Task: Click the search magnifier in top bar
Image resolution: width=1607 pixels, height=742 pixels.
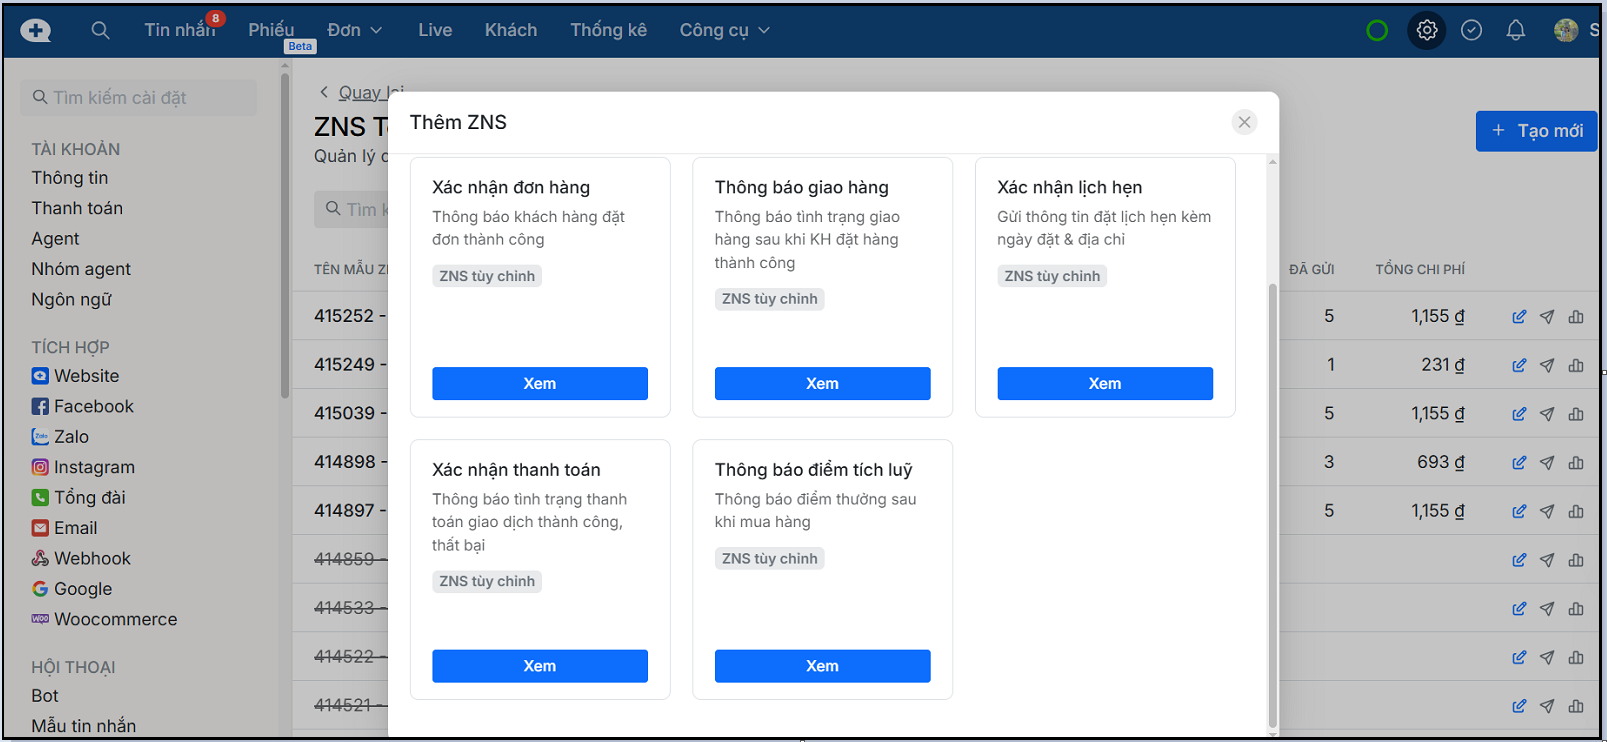Action: [100, 30]
